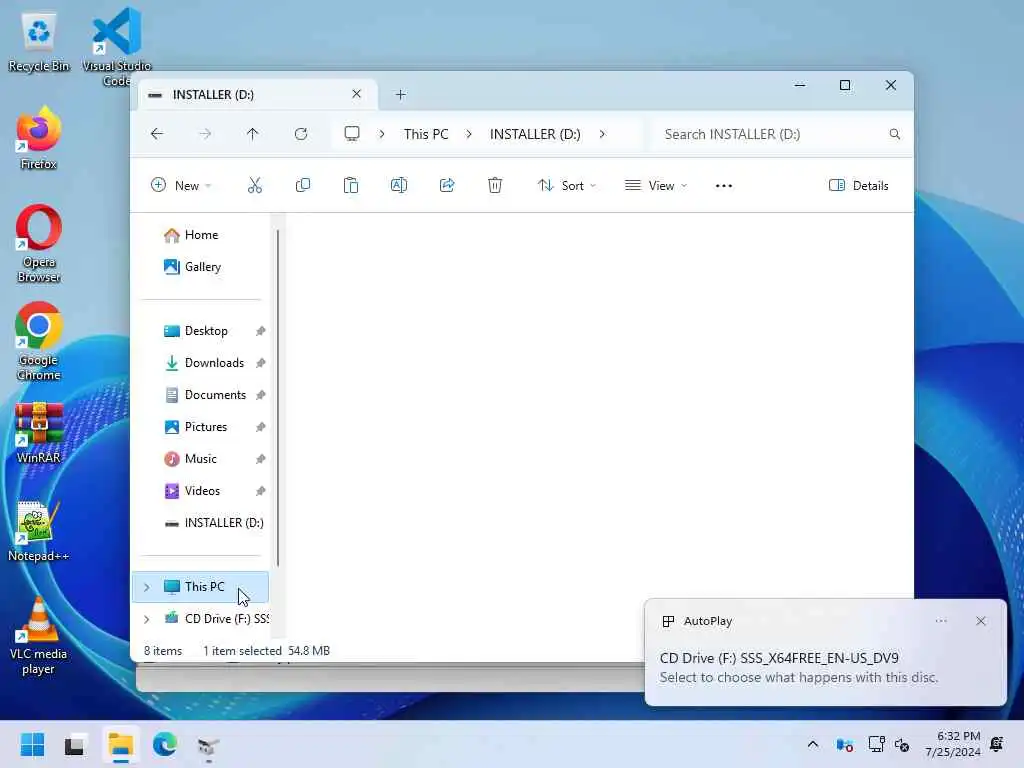Open the Music quick access folder
Screen dimensions: 1024x768
[201, 459]
